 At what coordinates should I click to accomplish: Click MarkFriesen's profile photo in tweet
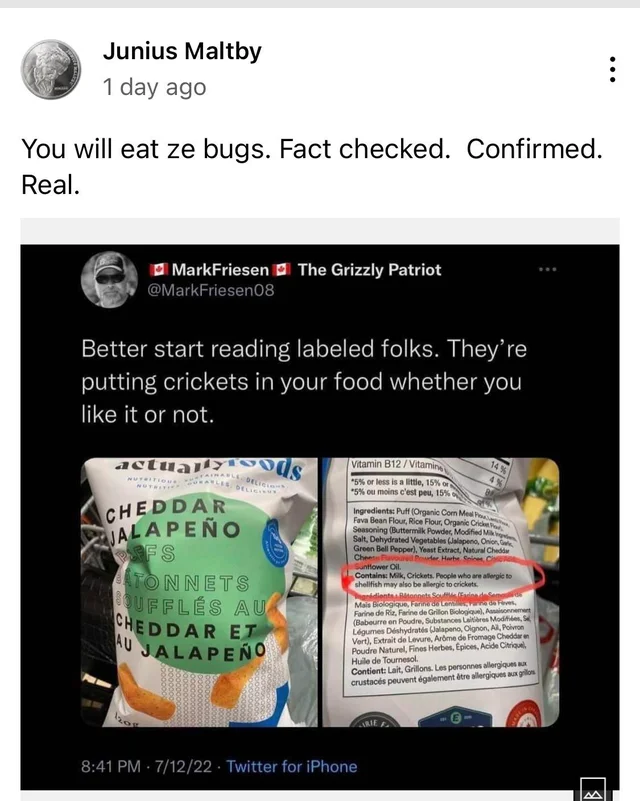click(x=109, y=279)
